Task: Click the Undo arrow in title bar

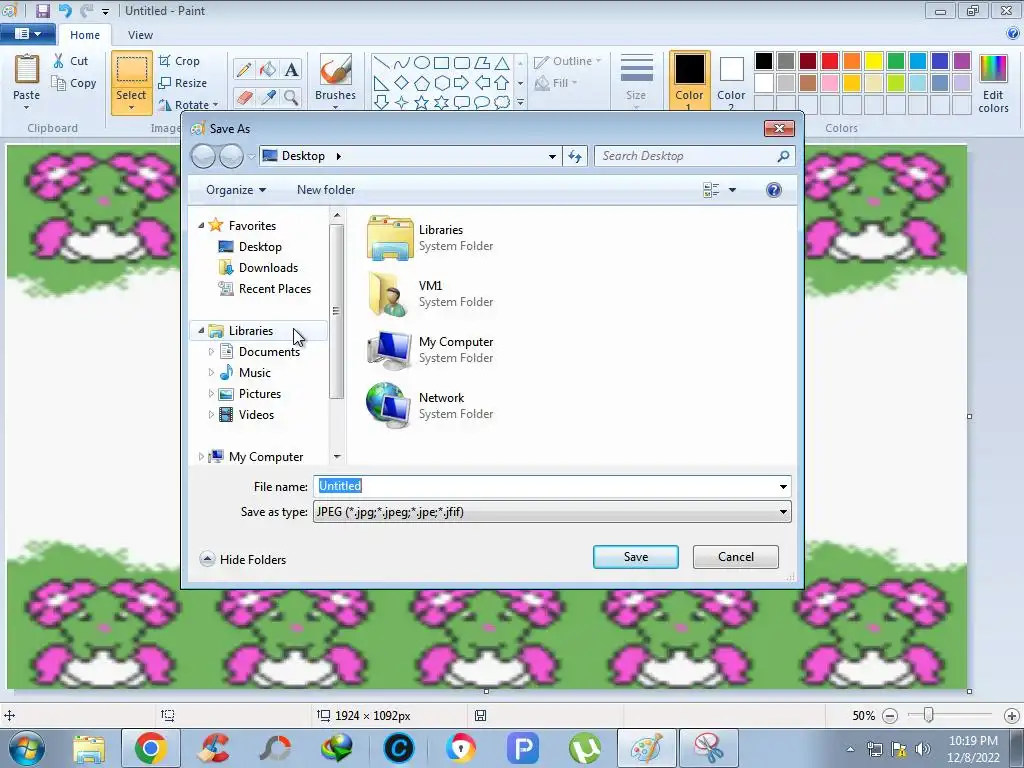Action: pyautogui.click(x=65, y=10)
